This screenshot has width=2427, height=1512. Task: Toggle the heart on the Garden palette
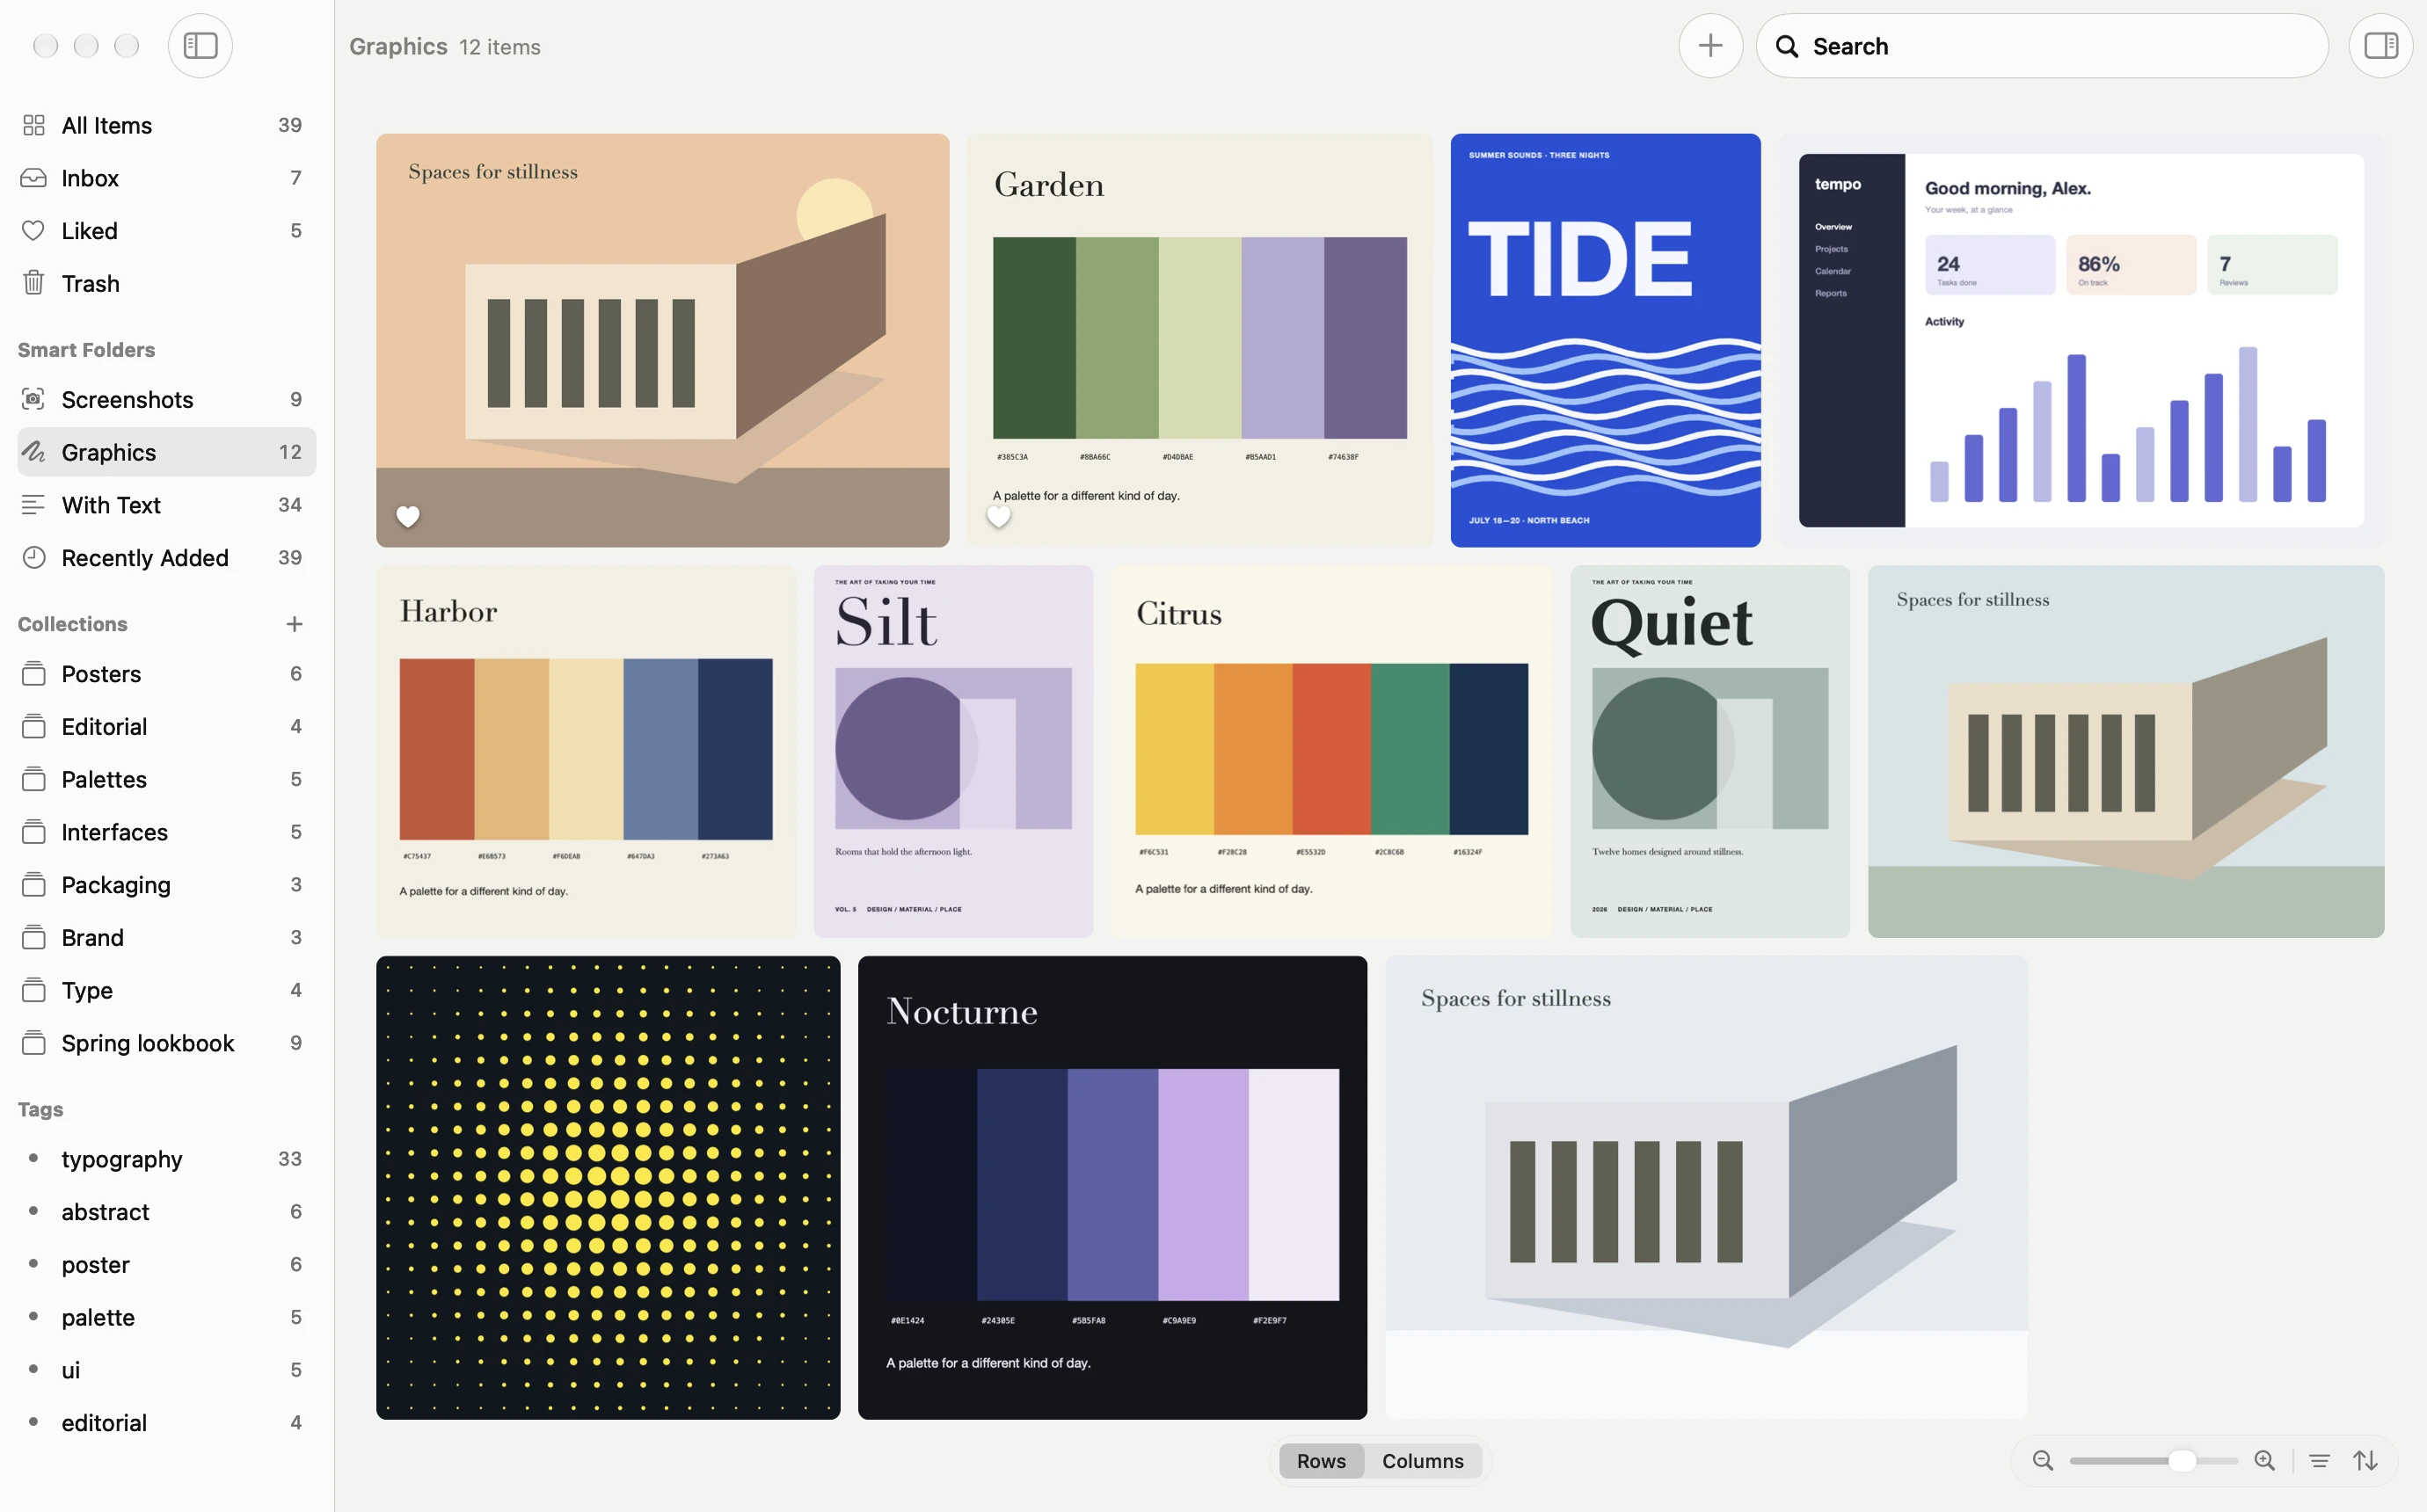998,516
